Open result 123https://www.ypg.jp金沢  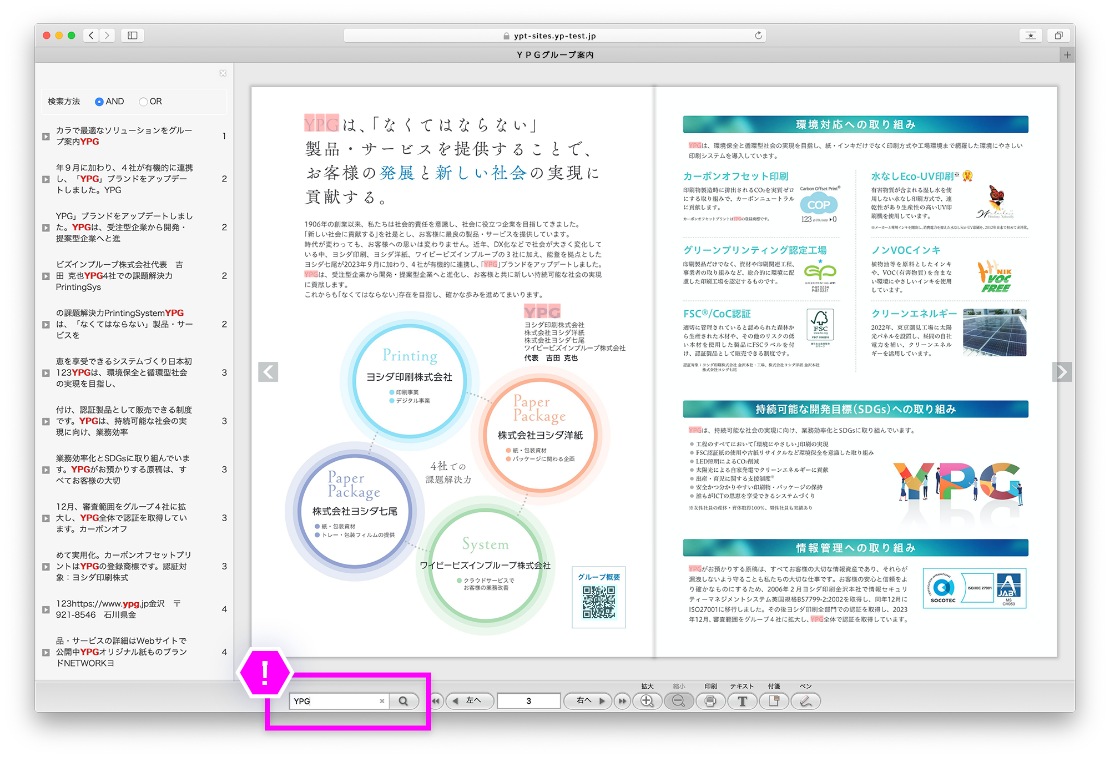pyautogui.click(x=118, y=609)
